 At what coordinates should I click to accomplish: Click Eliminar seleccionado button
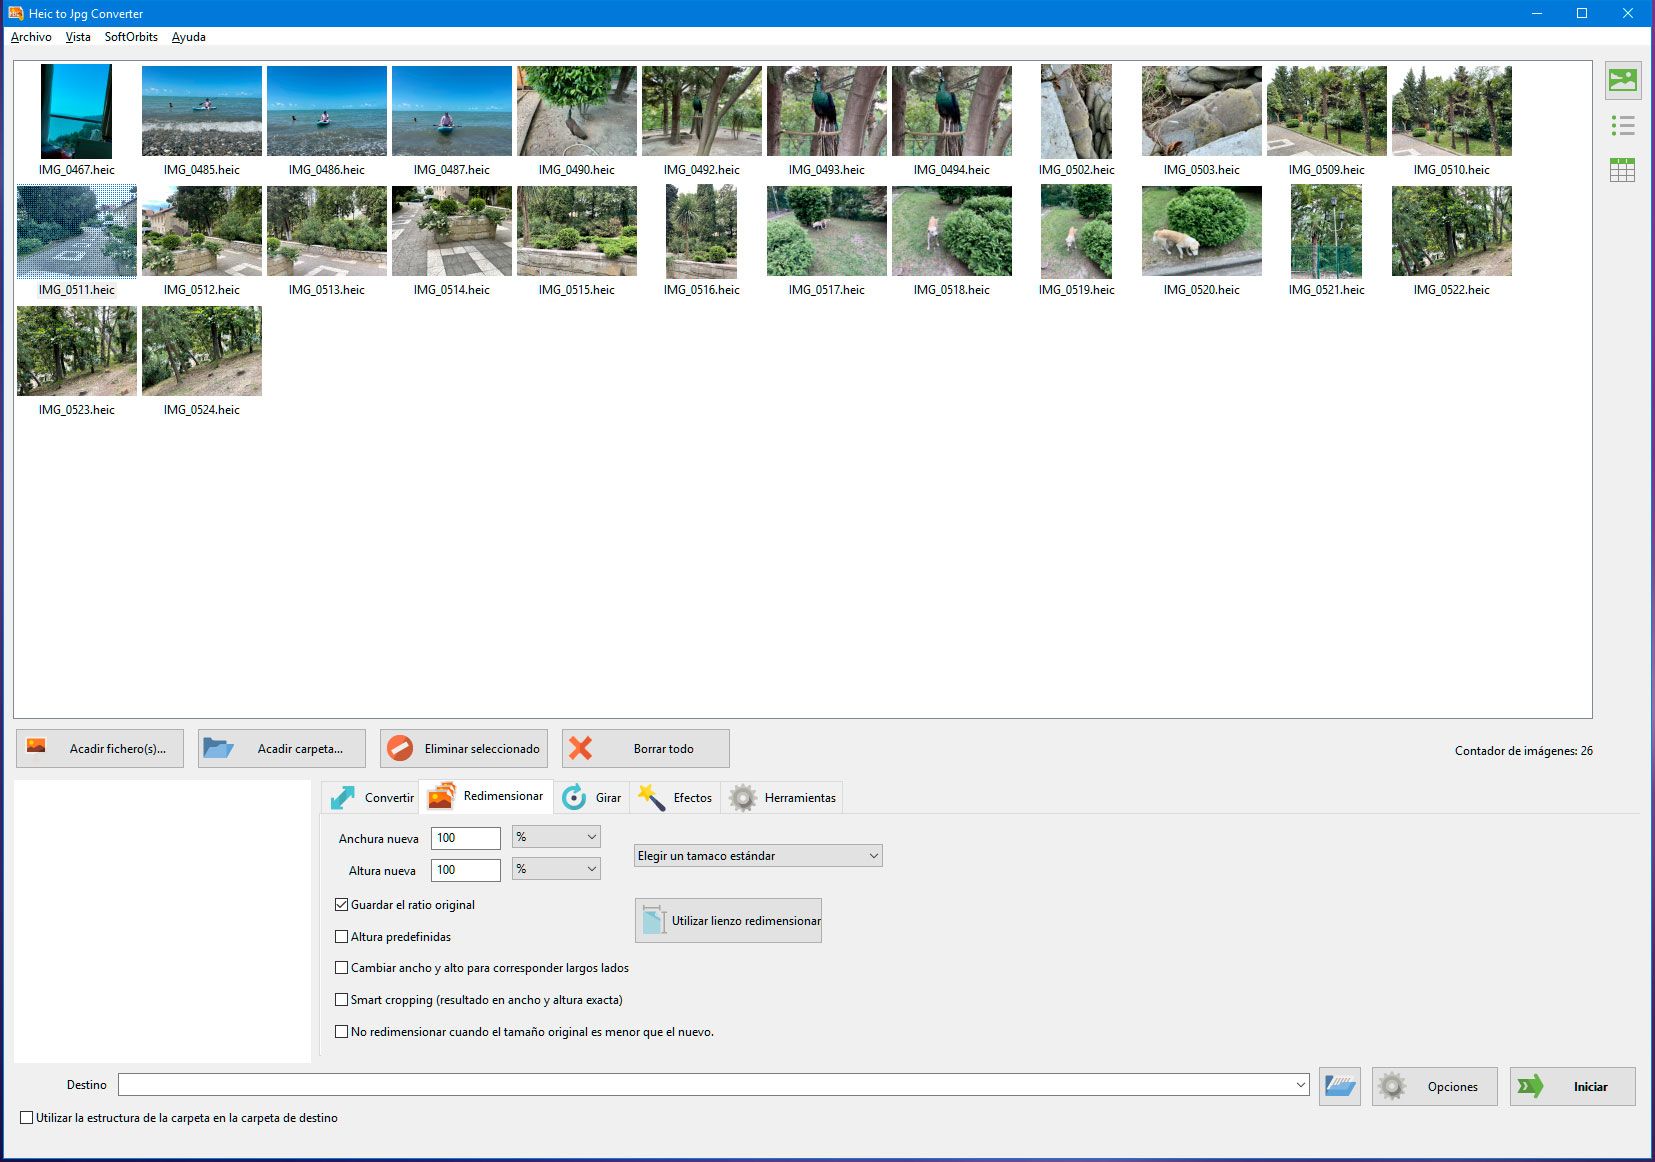tap(464, 748)
